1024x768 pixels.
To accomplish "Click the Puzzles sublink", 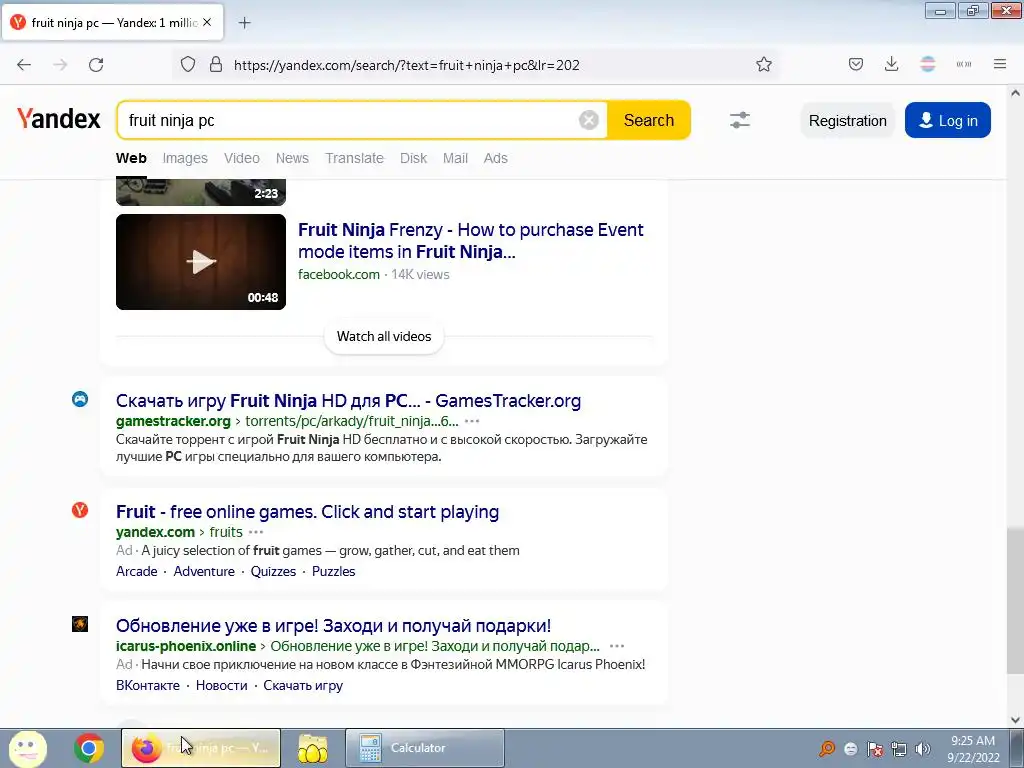I will [333, 571].
